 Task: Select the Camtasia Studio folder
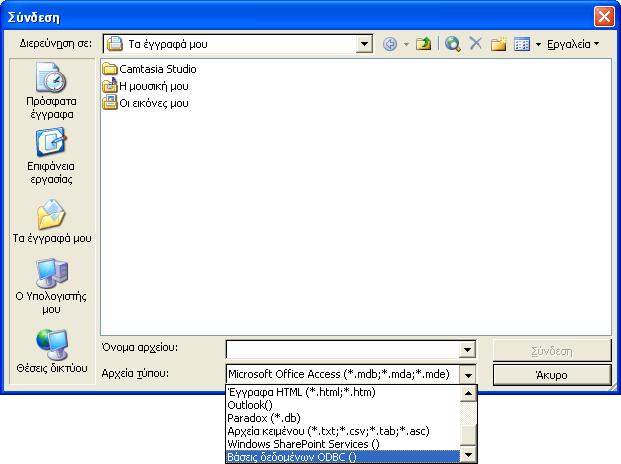(149, 69)
